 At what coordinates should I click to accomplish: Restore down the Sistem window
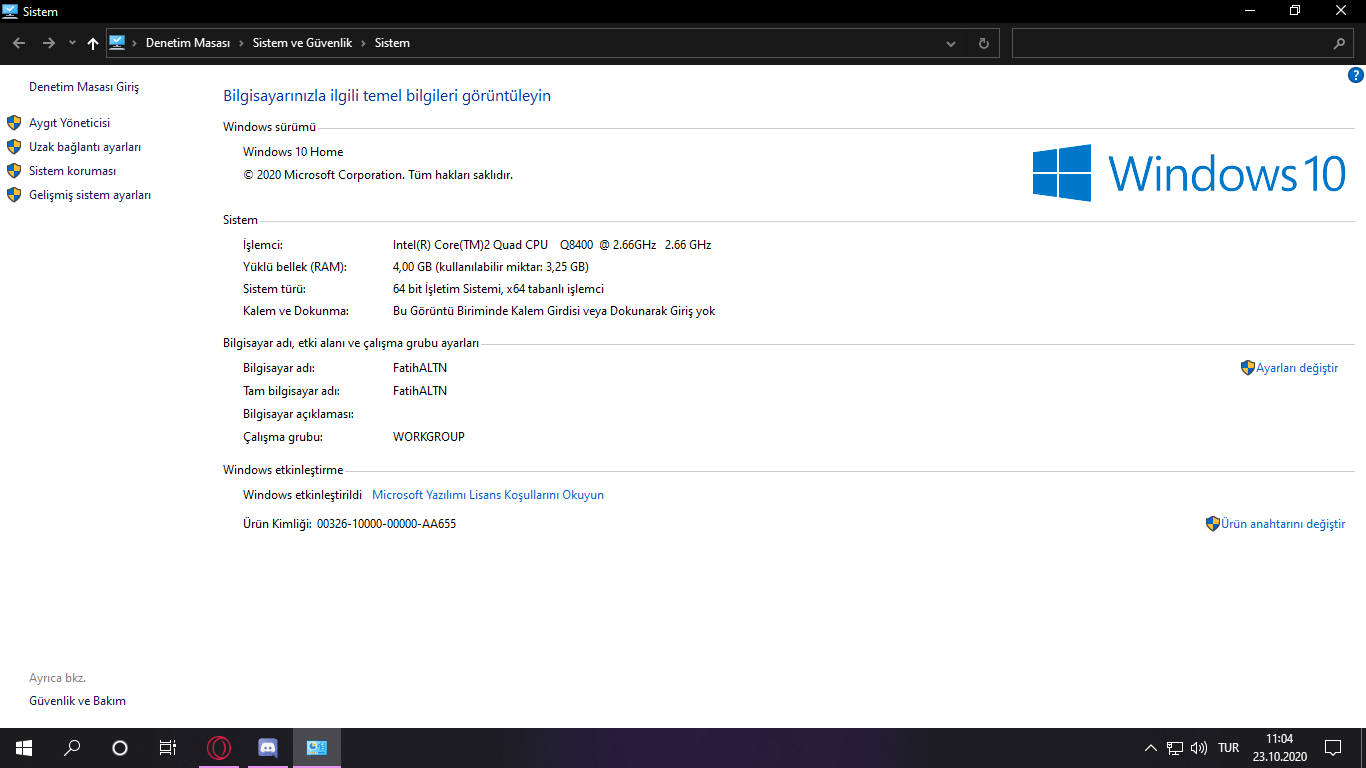click(1296, 10)
